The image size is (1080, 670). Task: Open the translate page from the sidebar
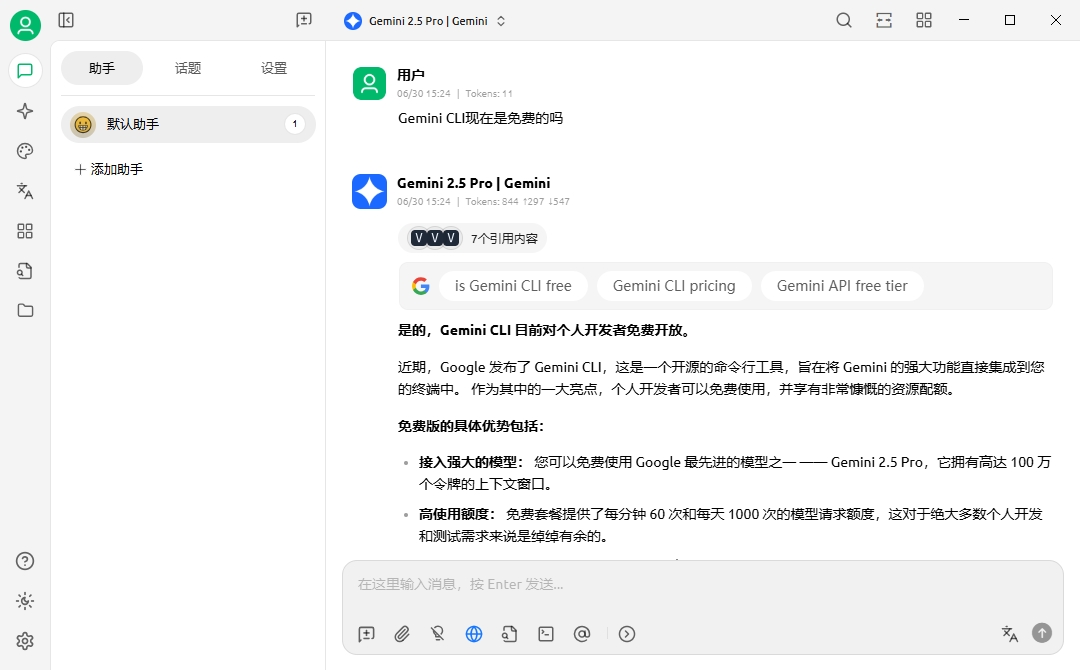pos(25,191)
